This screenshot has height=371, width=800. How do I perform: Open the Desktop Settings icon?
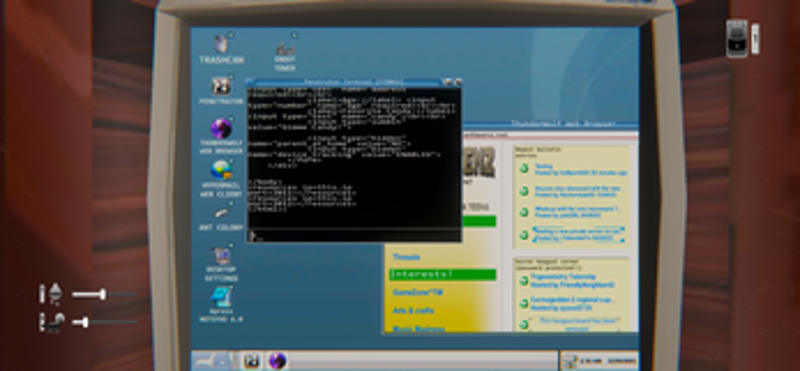coord(221,264)
